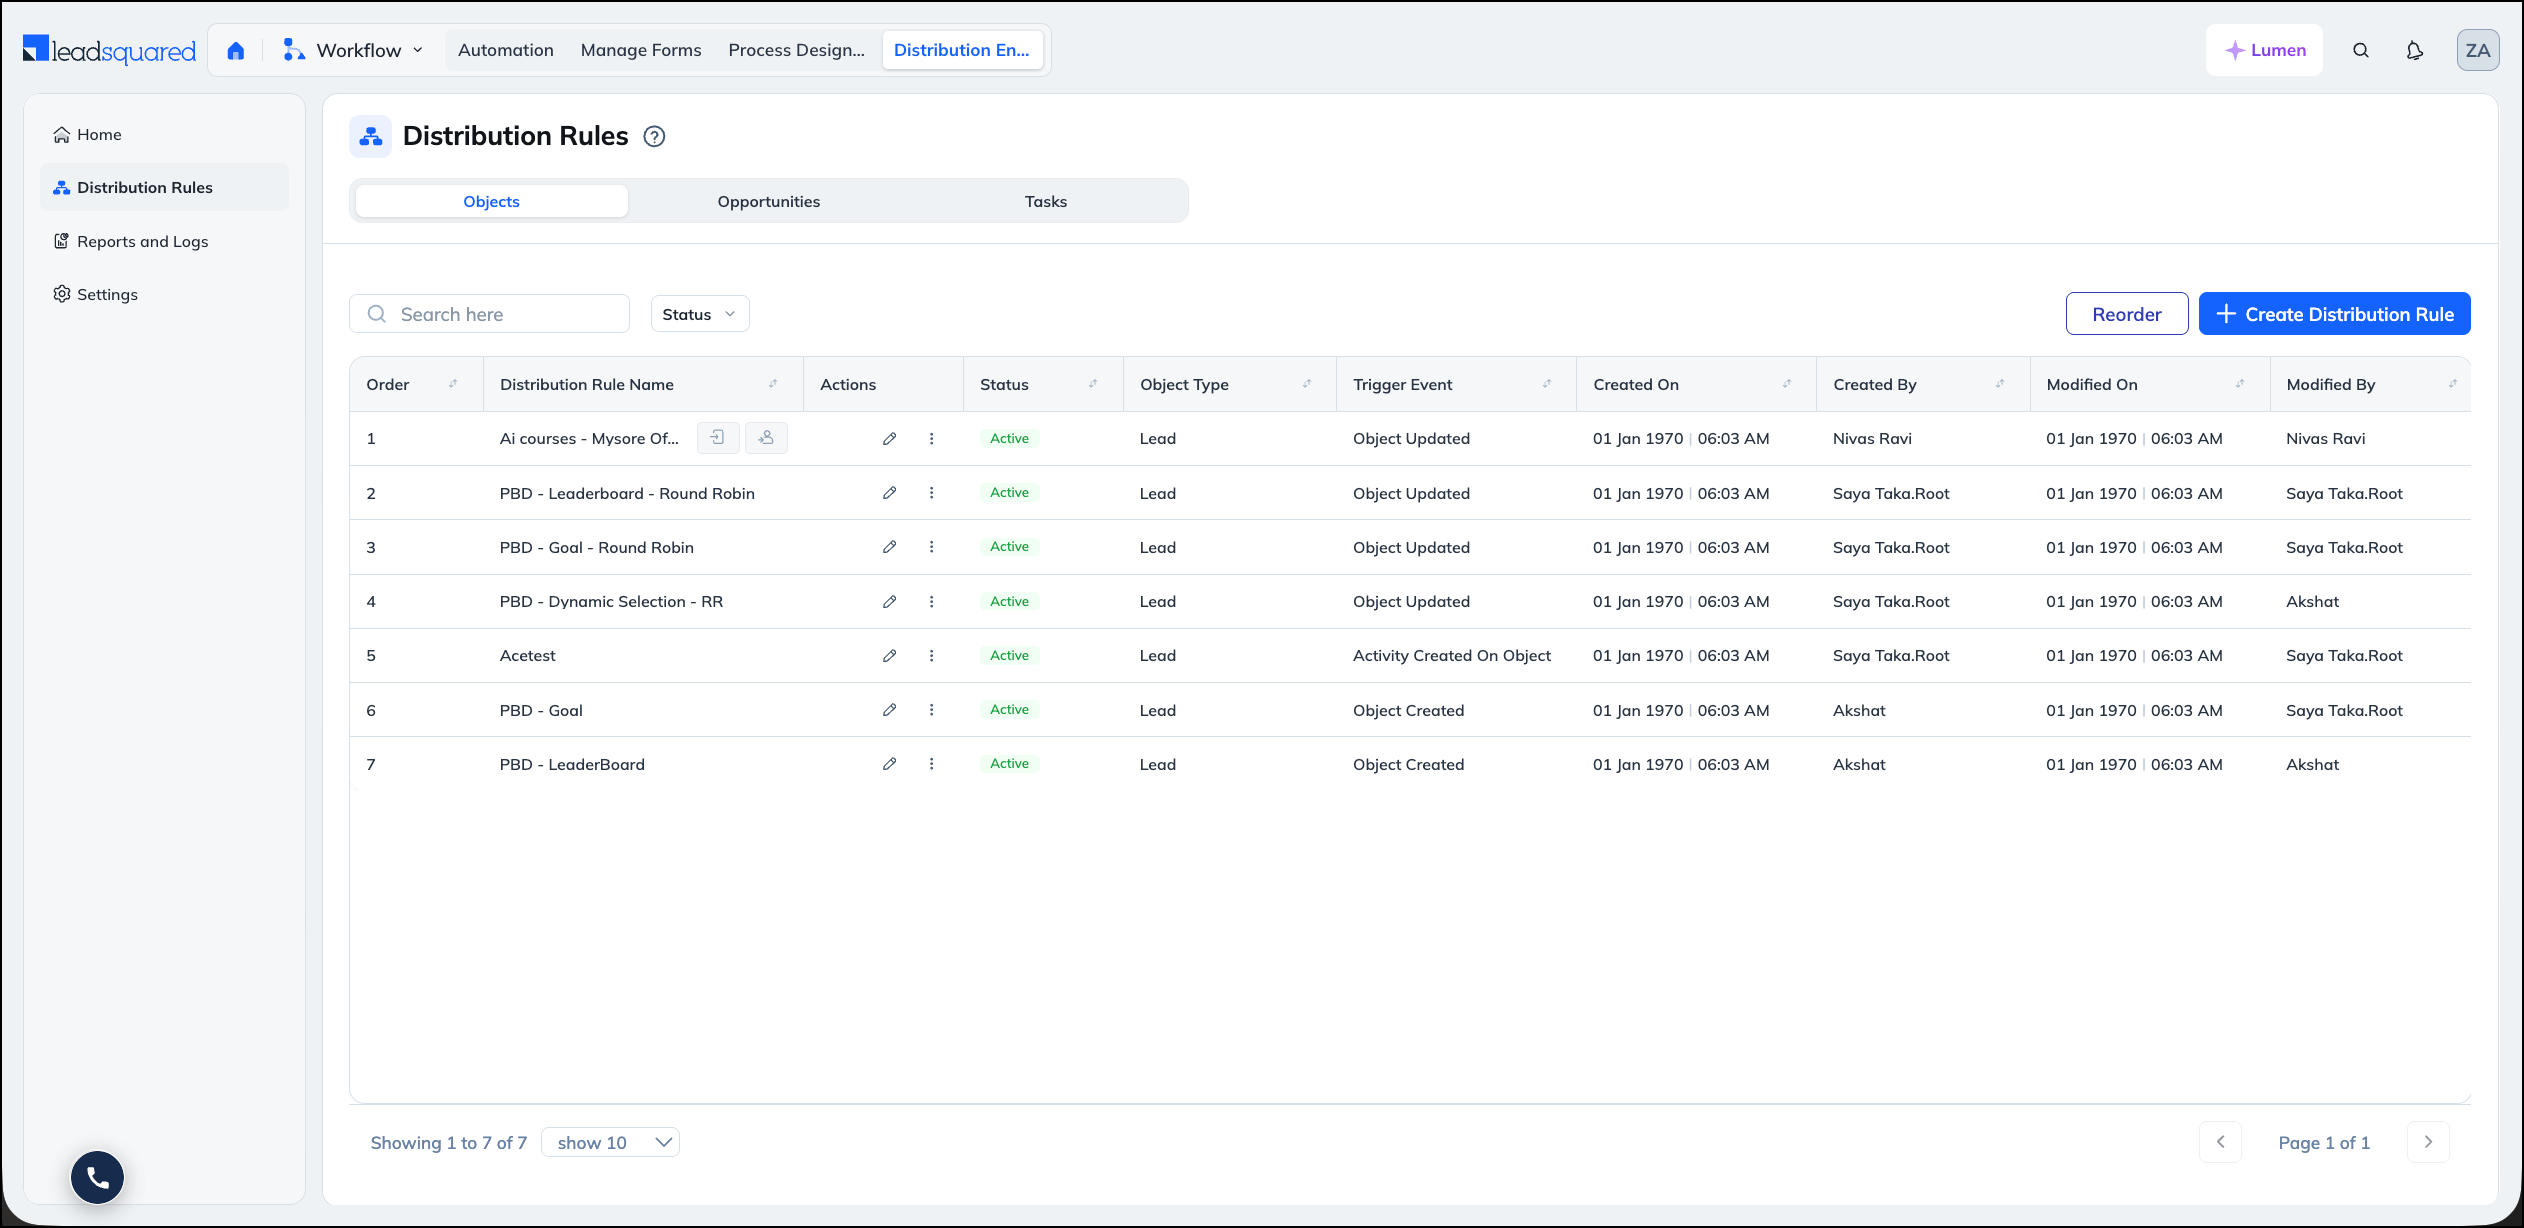Go to previous page arrow
The height and width of the screenshot is (1228, 2524).
[x=2220, y=1142]
